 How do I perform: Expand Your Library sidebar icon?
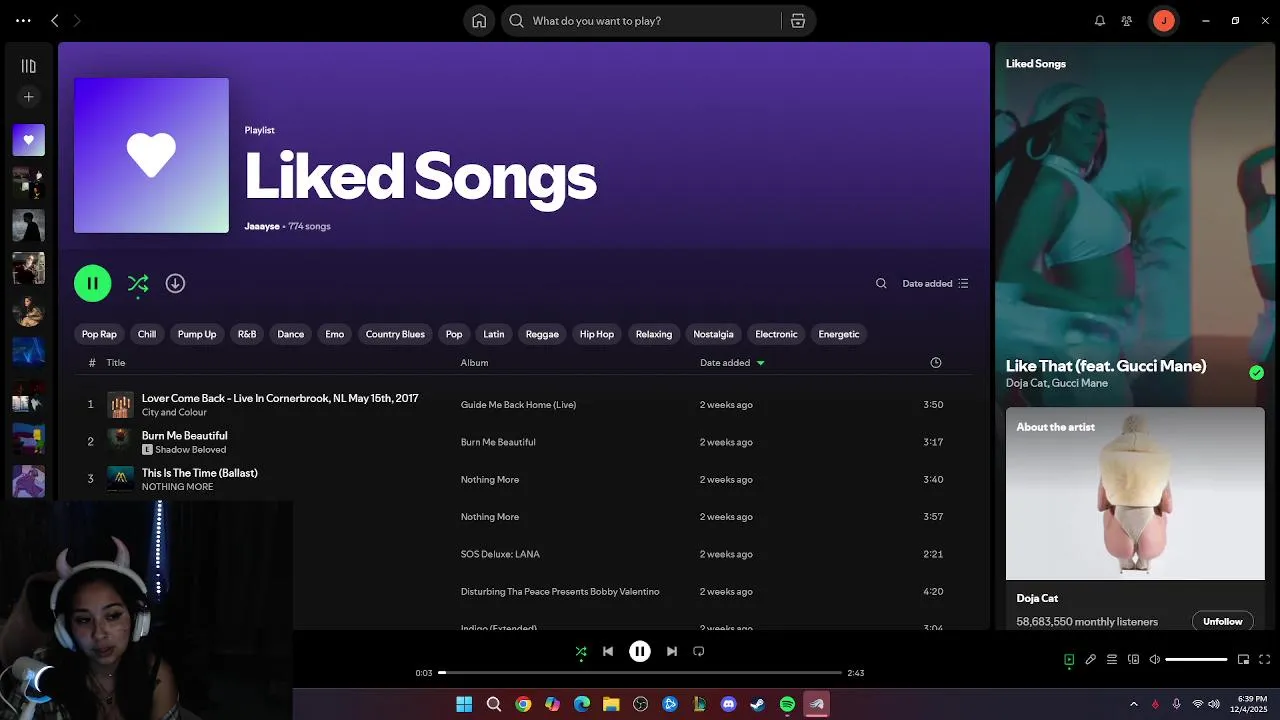tap(28, 66)
